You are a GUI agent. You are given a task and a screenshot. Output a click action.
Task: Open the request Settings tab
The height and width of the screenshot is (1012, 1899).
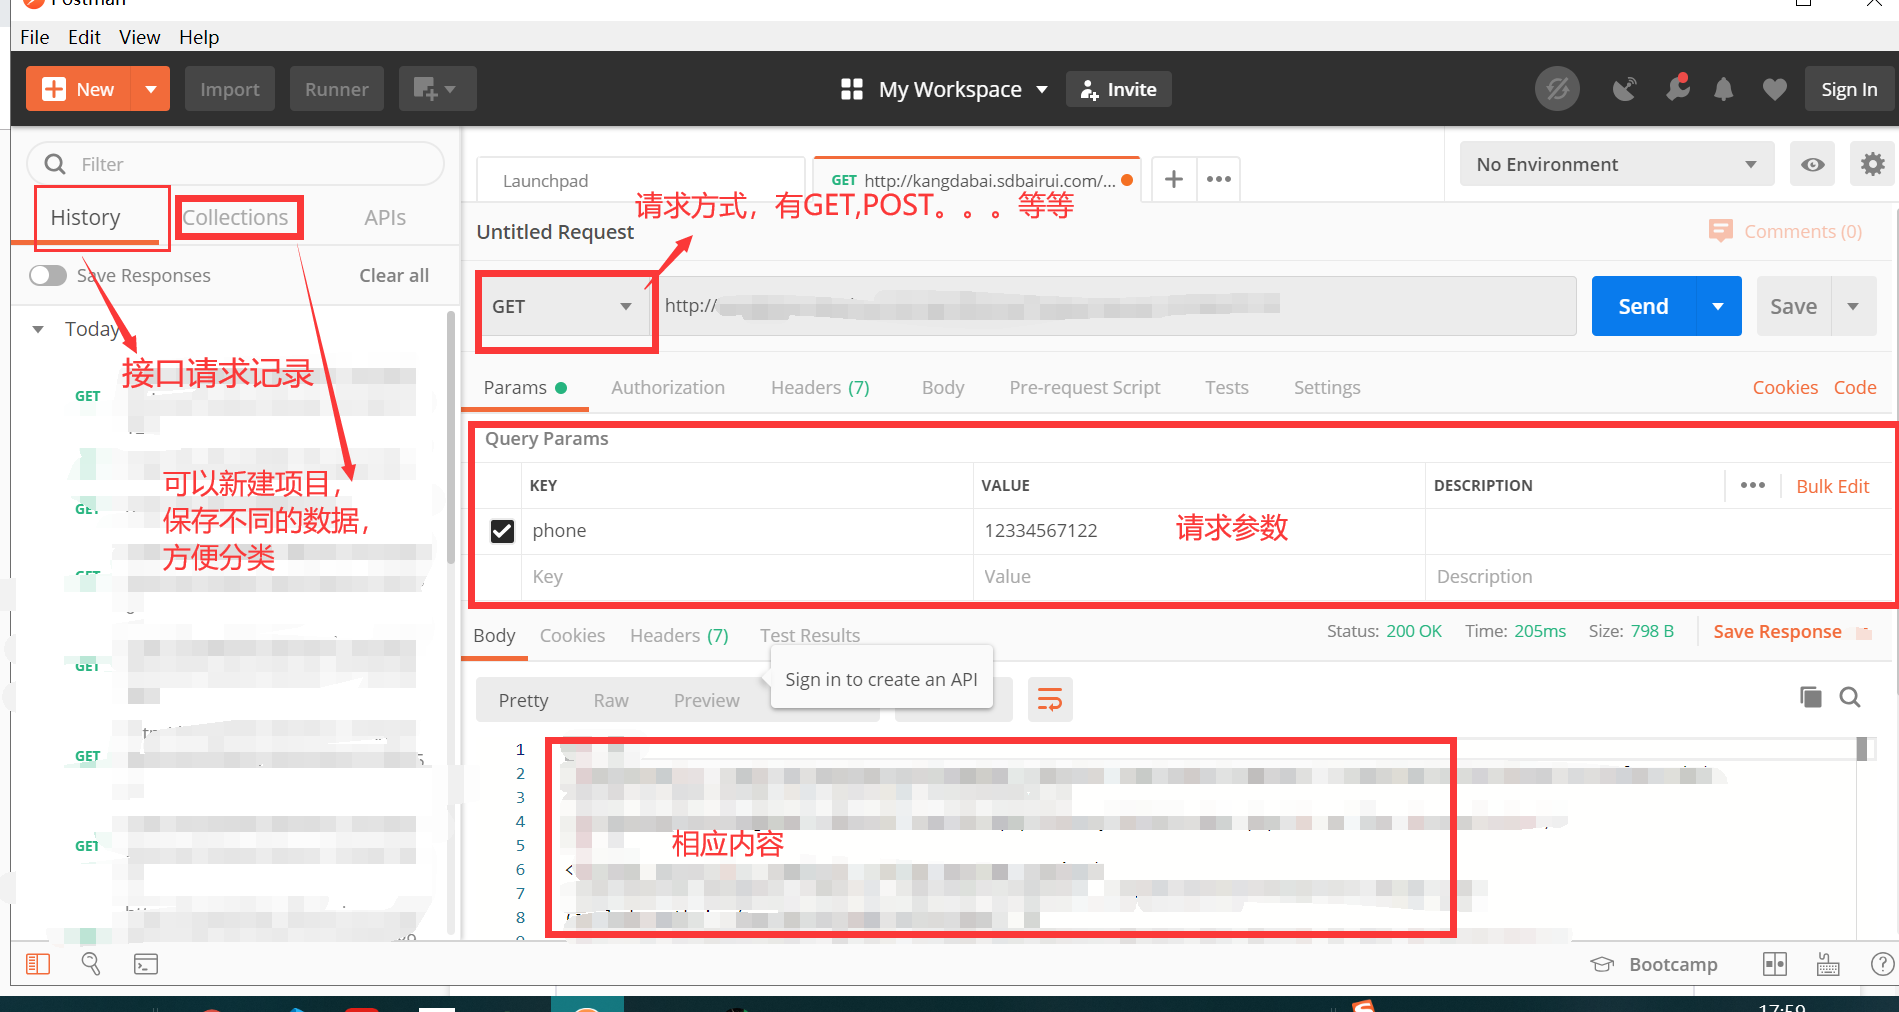(1327, 387)
